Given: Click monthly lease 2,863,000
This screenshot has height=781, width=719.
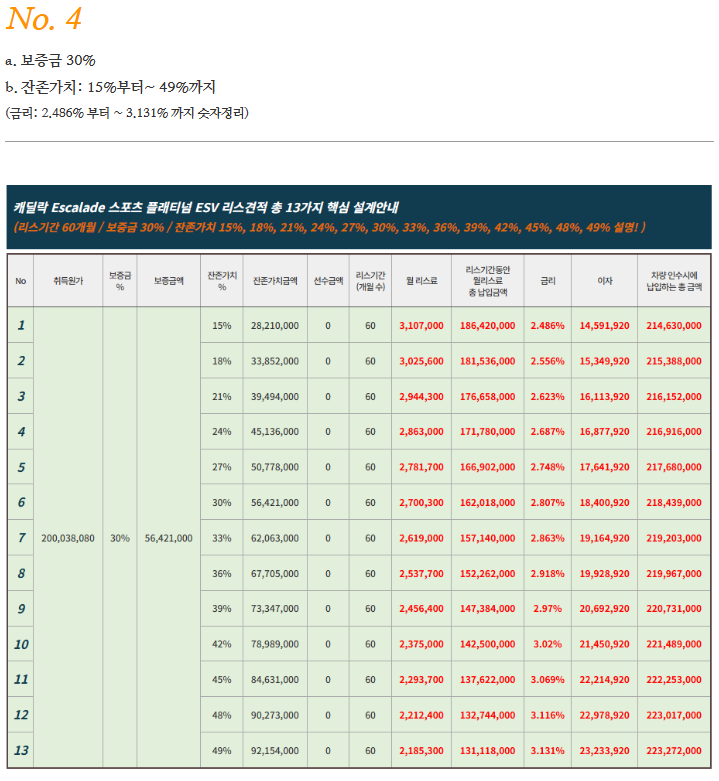Looking at the screenshot, I should [421, 432].
